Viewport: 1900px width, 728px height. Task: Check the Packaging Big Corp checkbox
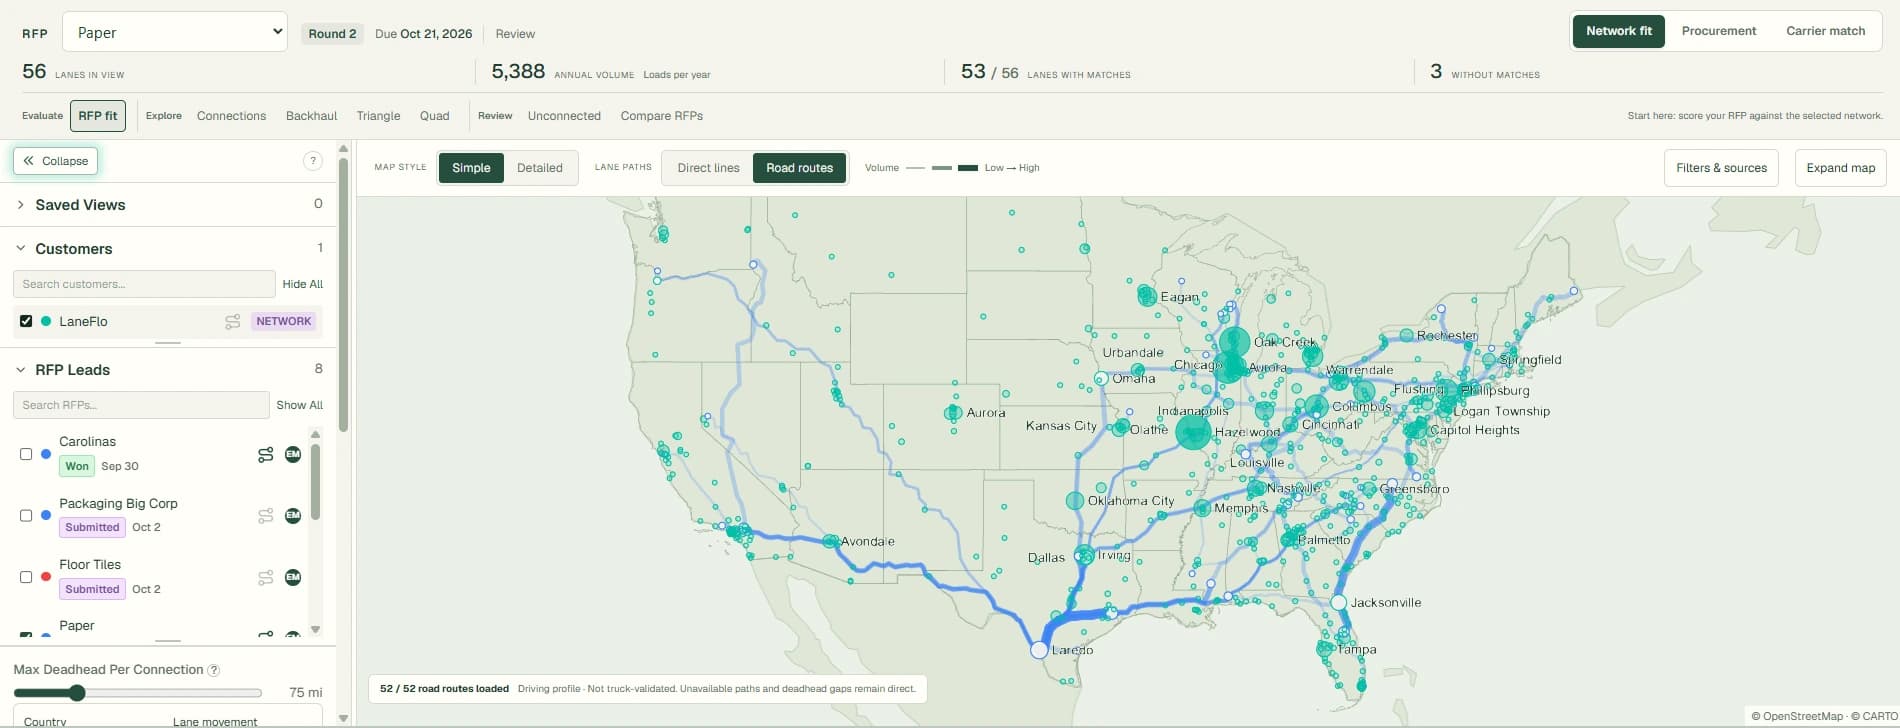tap(26, 516)
